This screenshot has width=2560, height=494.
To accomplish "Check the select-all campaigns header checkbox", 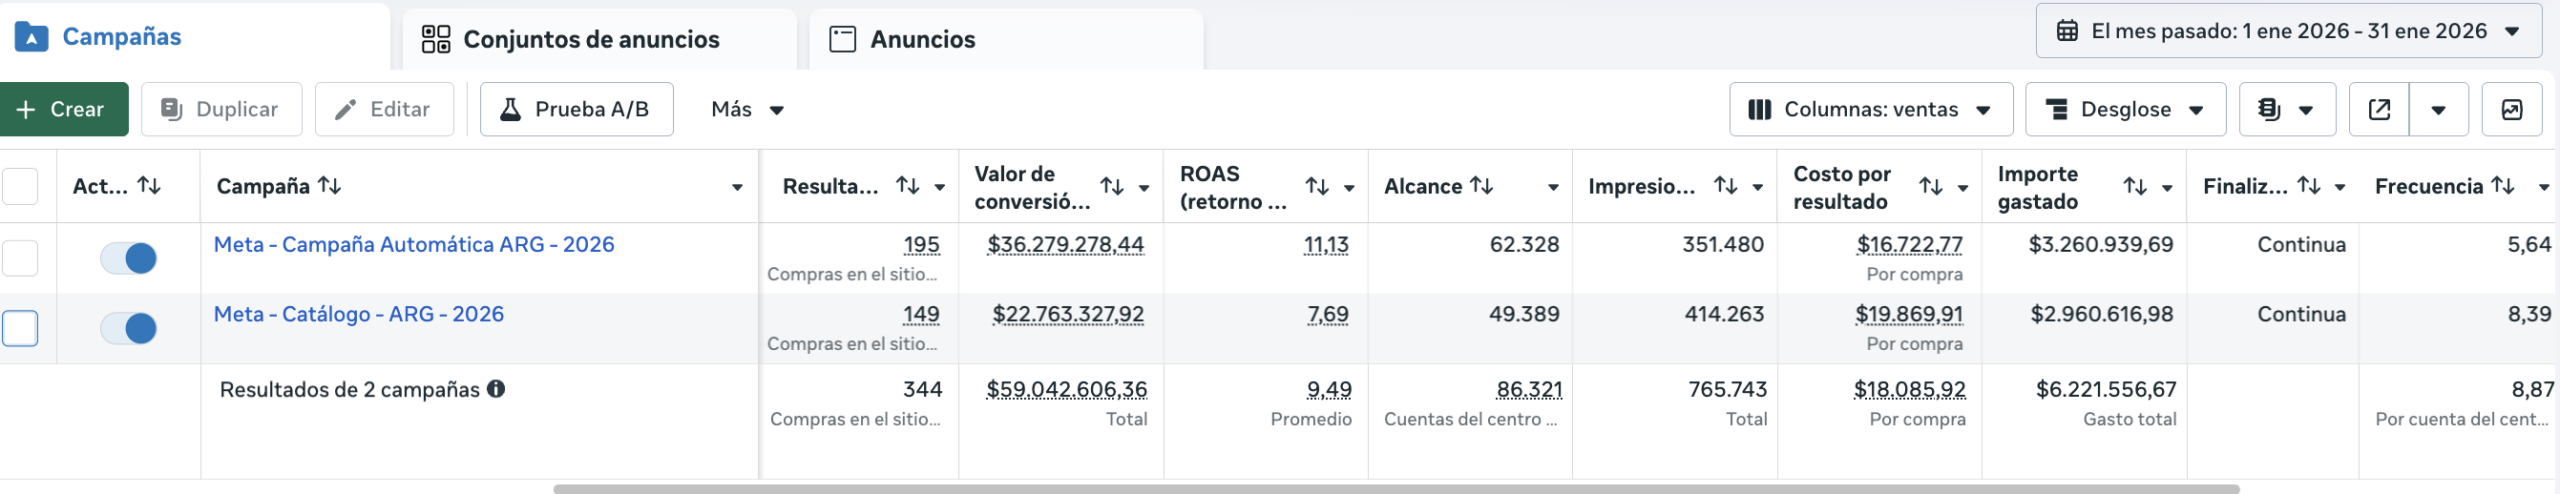I will click(20, 186).
